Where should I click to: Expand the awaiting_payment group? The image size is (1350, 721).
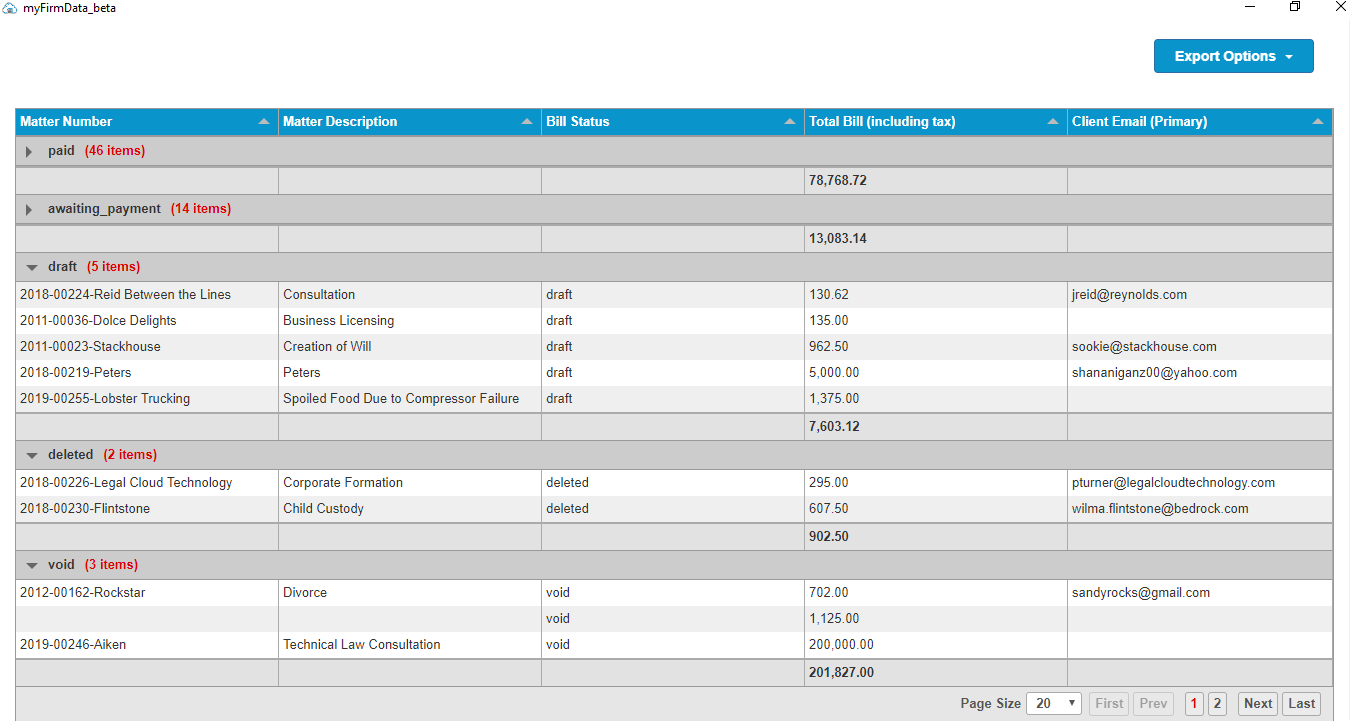(x=30, y=210)
